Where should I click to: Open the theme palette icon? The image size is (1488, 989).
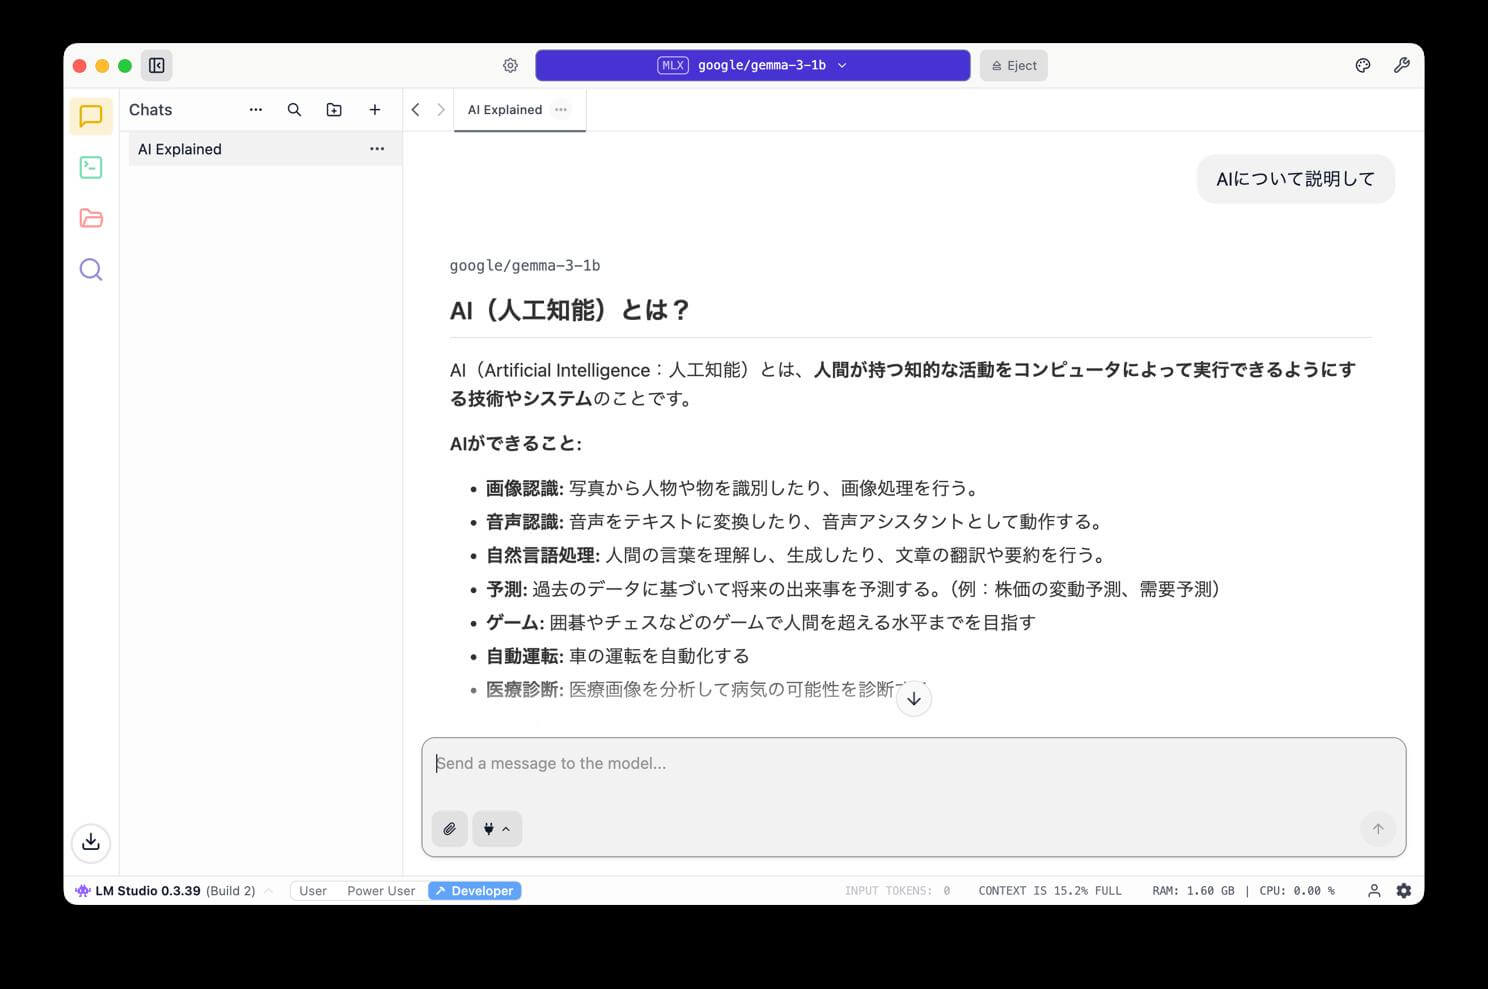(1362, 65)
